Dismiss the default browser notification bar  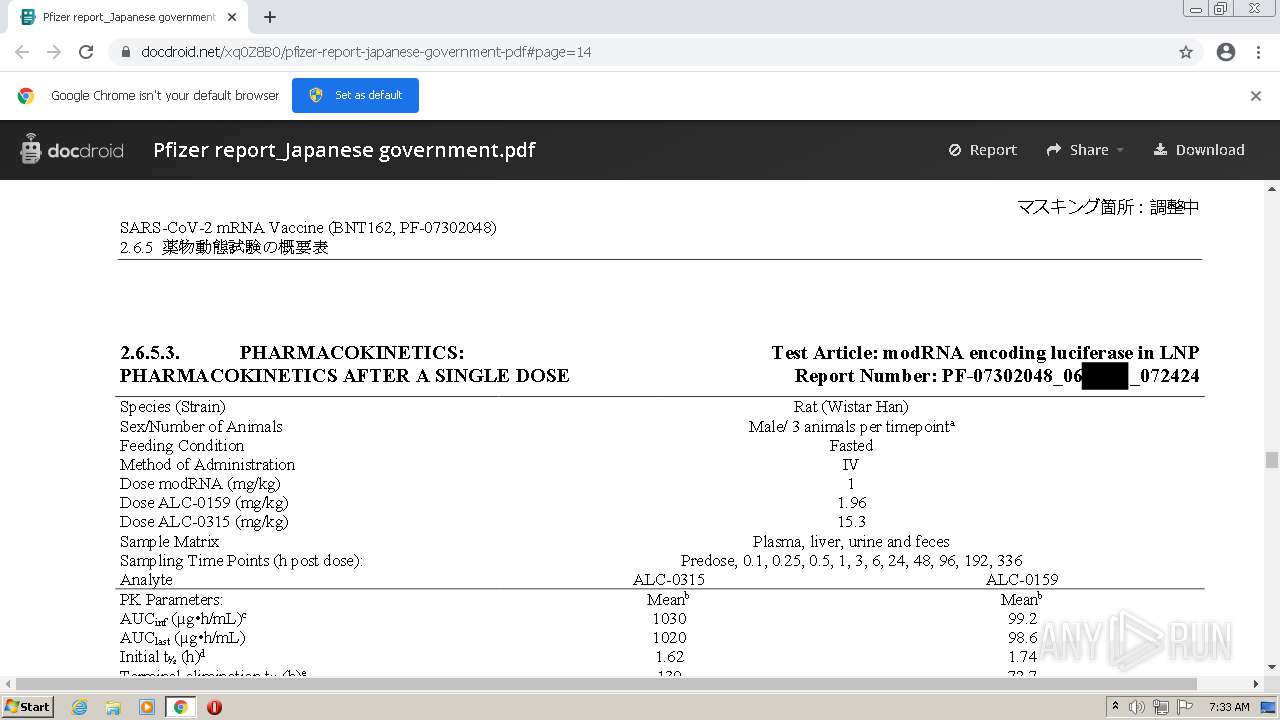click(1256, 96)
